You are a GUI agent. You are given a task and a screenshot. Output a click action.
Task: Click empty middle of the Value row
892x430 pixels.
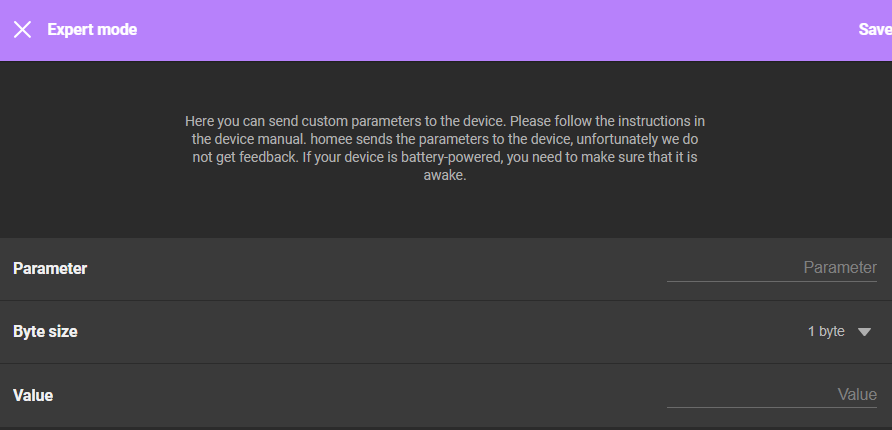click(358, 395)
